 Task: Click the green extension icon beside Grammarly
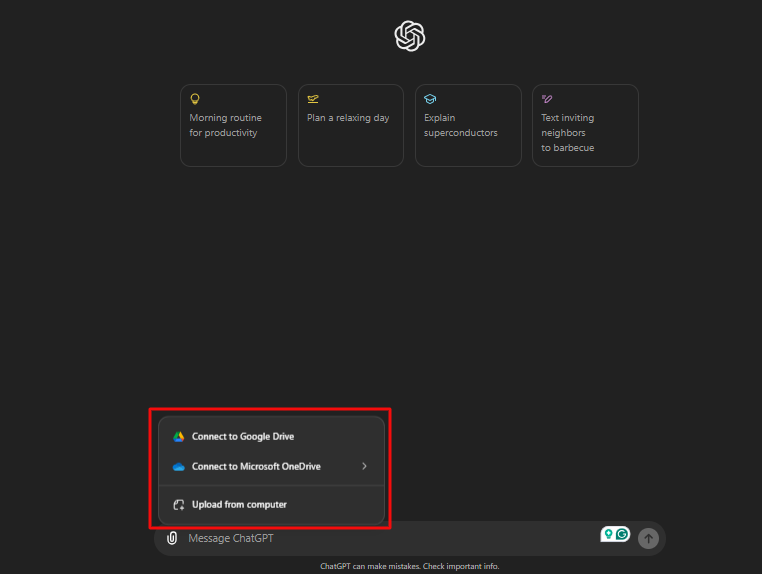click(x=608, y=534)
